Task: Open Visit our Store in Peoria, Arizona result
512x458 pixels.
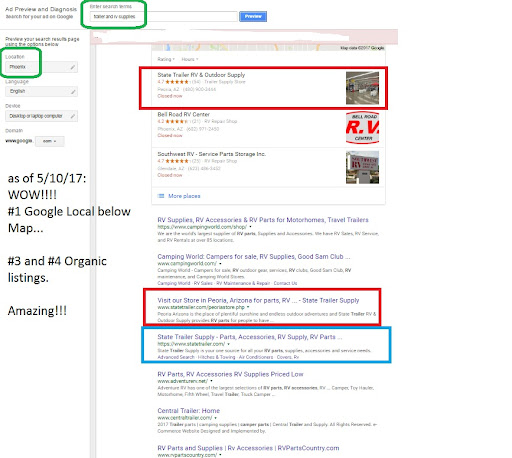Action: tap(258, 300)
